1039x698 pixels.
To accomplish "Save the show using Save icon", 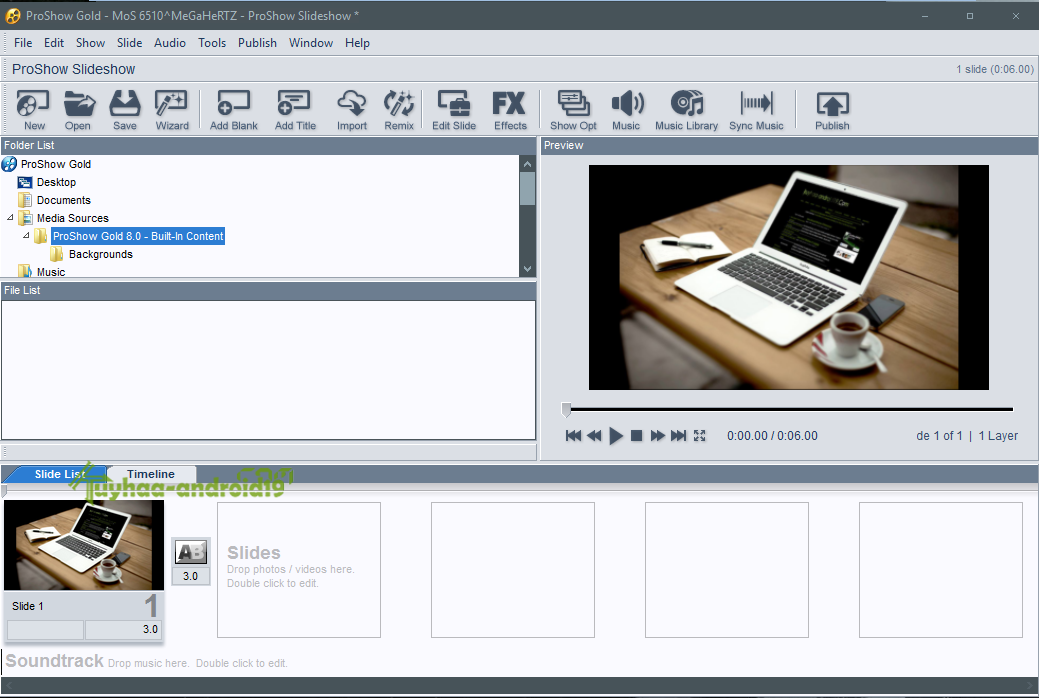I will tap(125, 110).
